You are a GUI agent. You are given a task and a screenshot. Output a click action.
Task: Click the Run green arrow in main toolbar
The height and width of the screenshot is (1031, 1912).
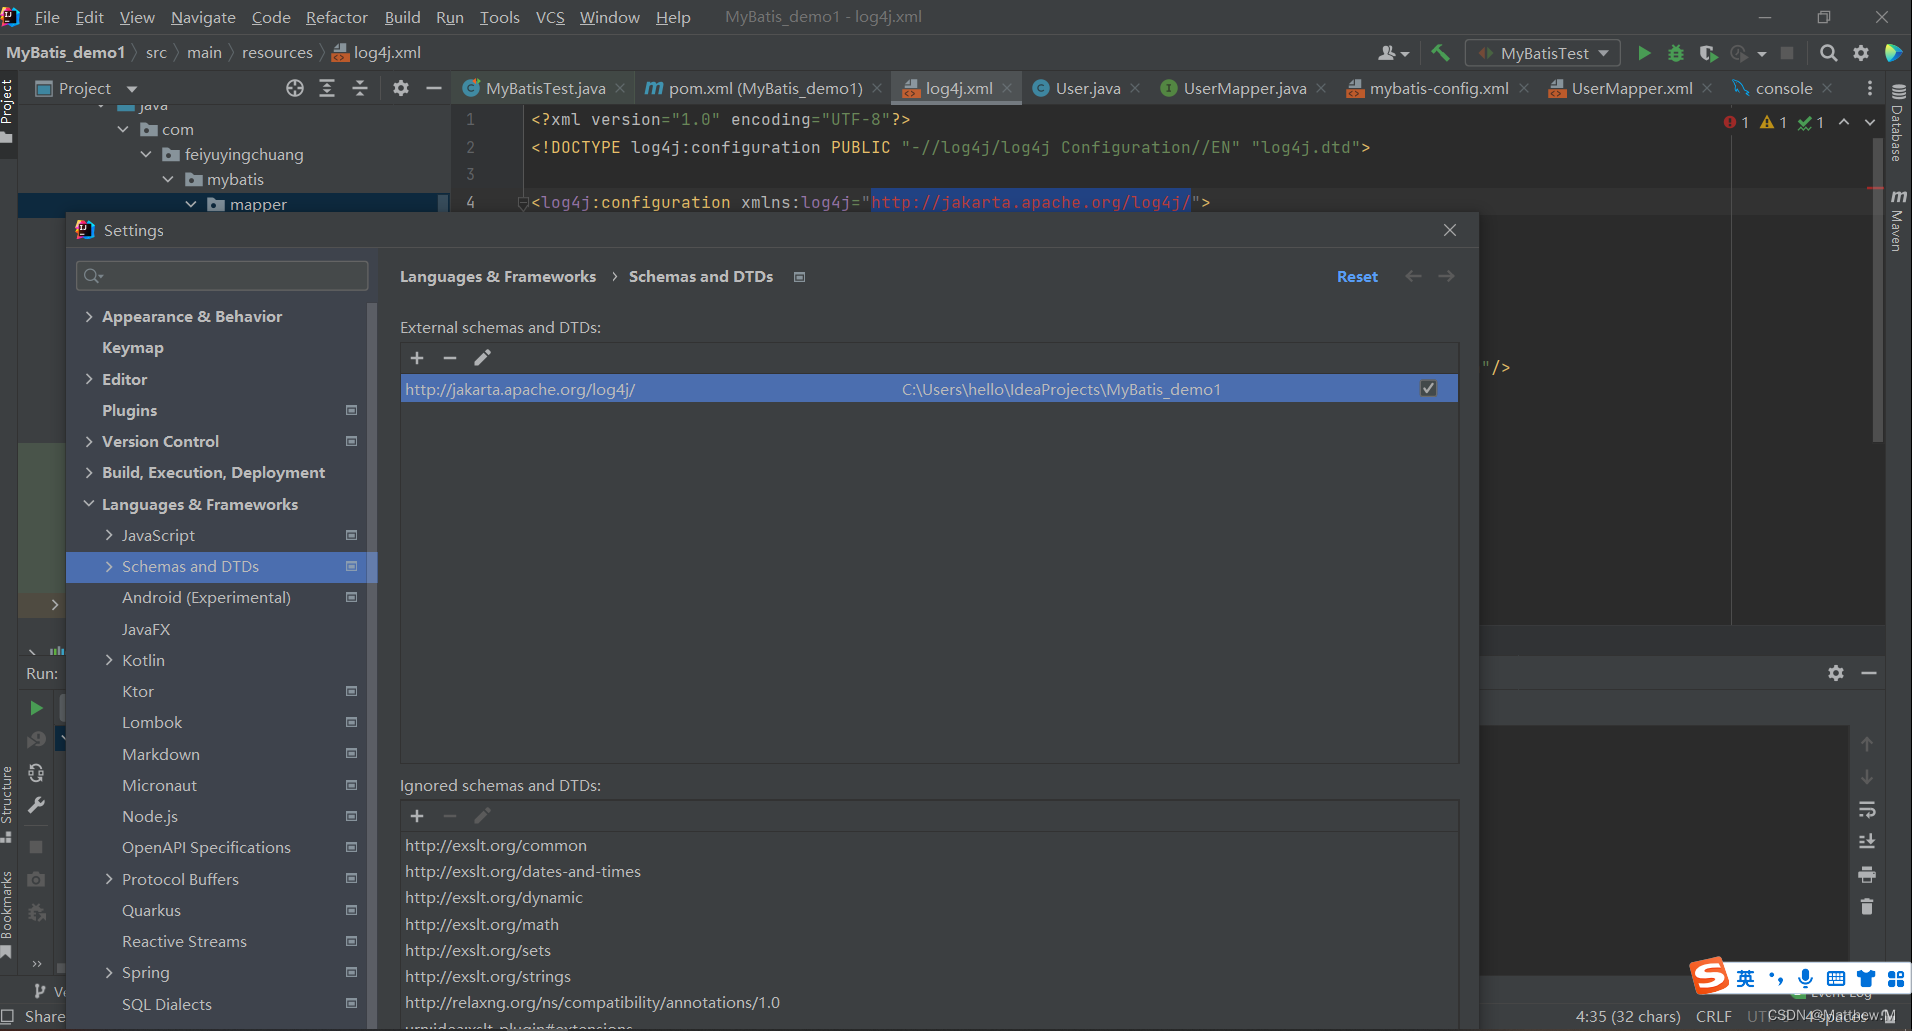[x=1644, y=53]
